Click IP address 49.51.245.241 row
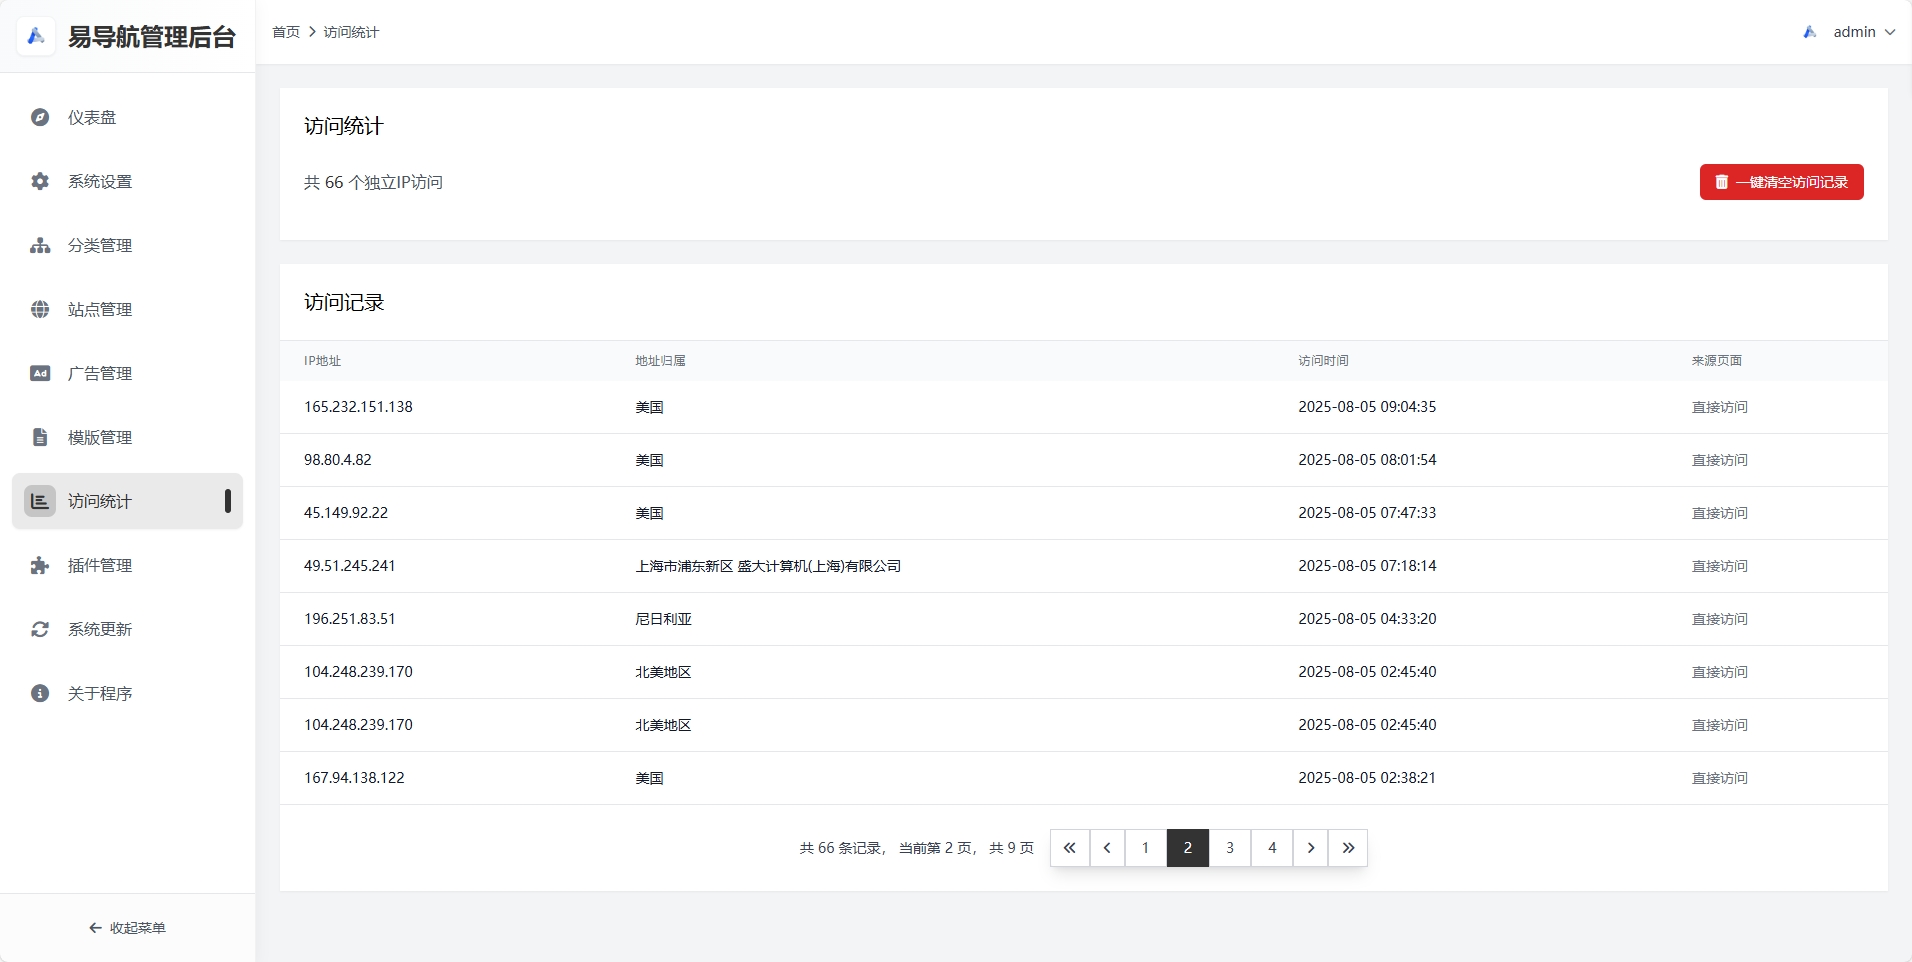1912x962 pixels. [350, 566]
